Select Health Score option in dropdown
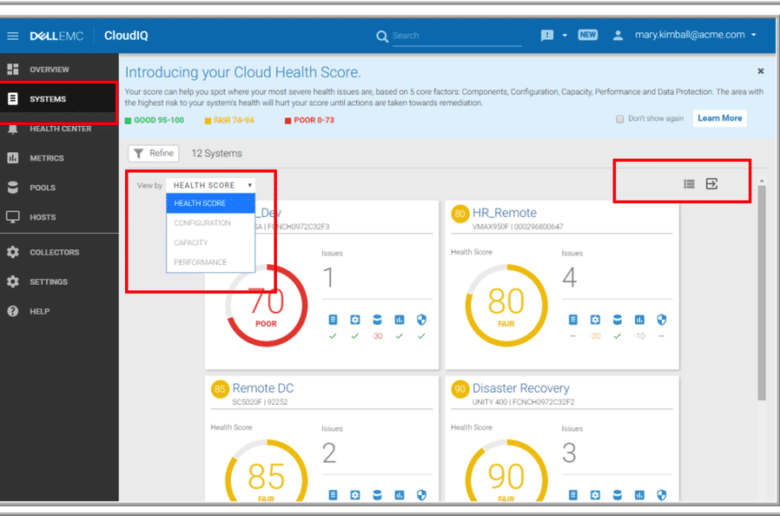This screenshot has height=516, width=780. pyautogui.click(x=211, y=203)
